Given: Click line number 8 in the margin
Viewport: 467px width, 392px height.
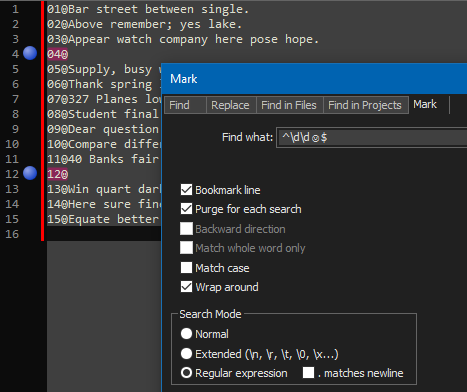Looking at the screenshot, I should 15,114.
